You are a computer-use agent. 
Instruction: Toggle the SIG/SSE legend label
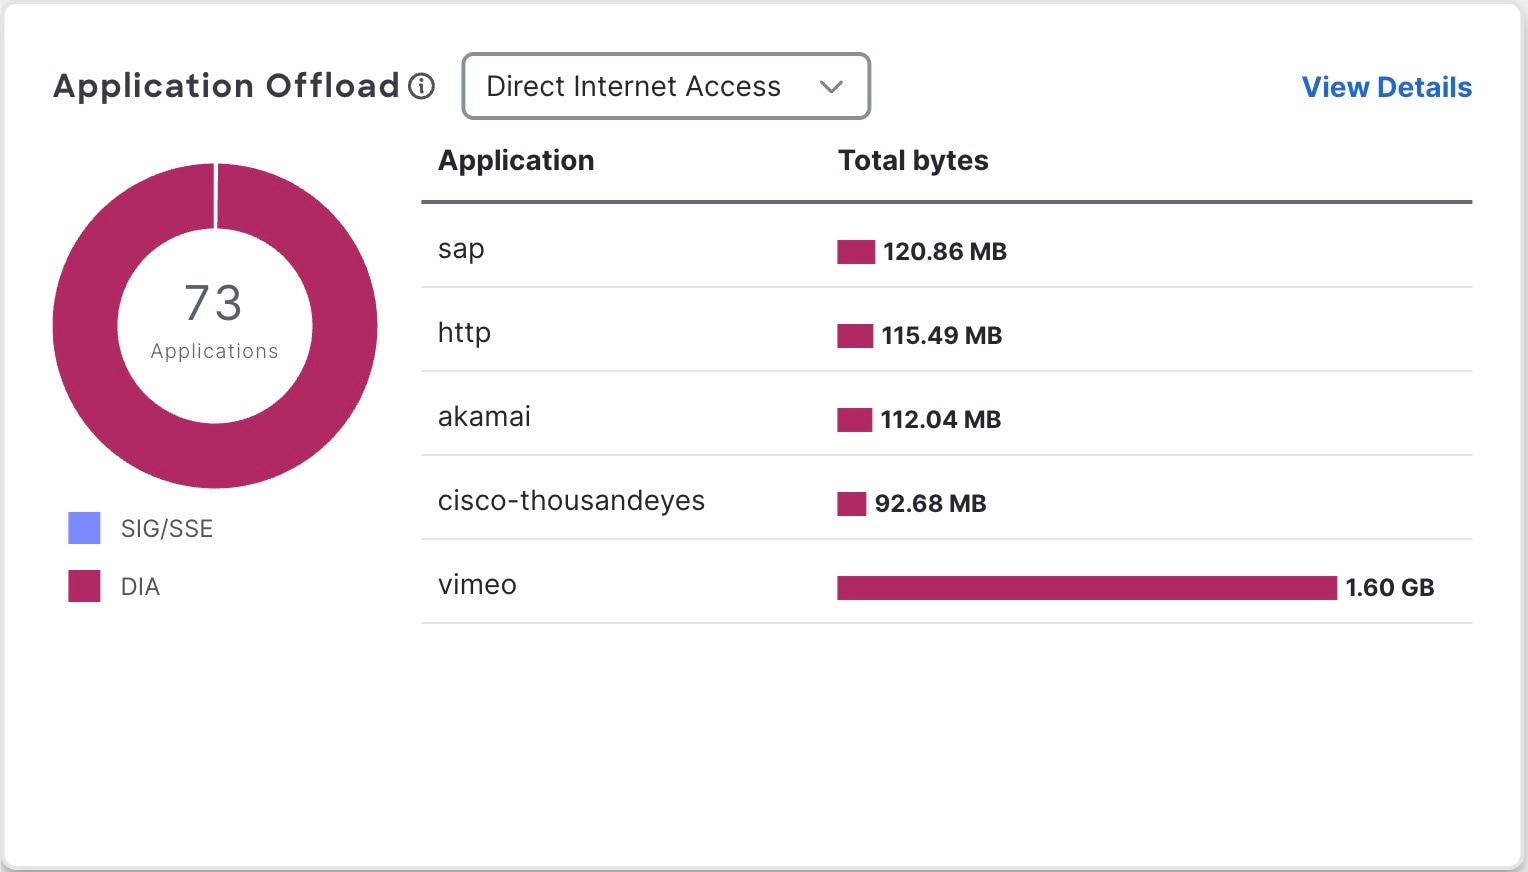pos(167,529)
